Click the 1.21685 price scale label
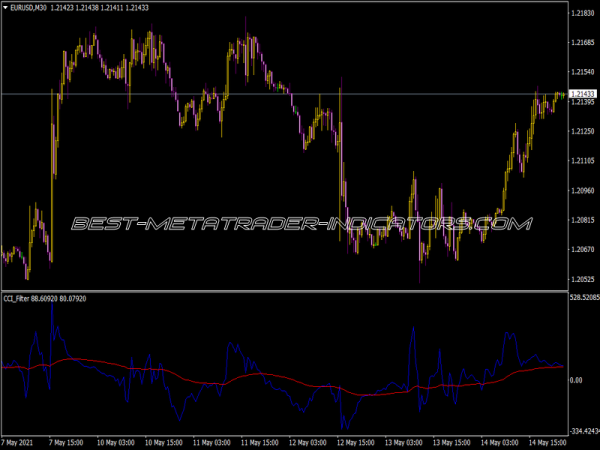Image resolution: width=600 pixels, height=450 pixels. point(582,43)
